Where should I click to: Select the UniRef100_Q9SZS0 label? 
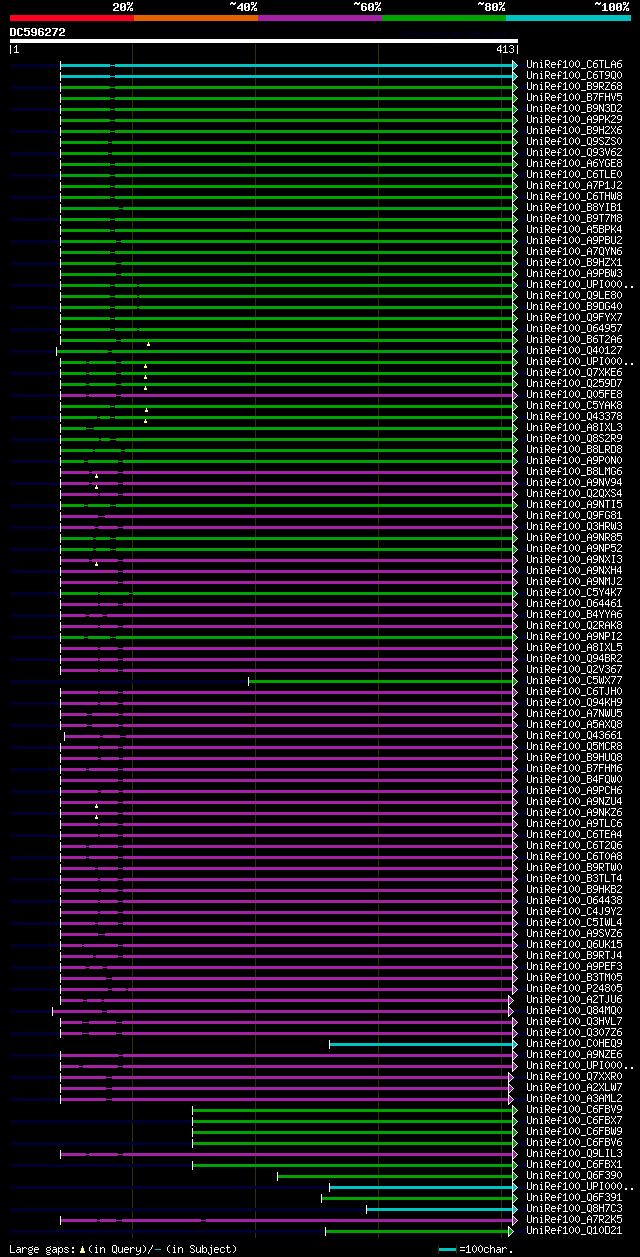coord(574,141)
